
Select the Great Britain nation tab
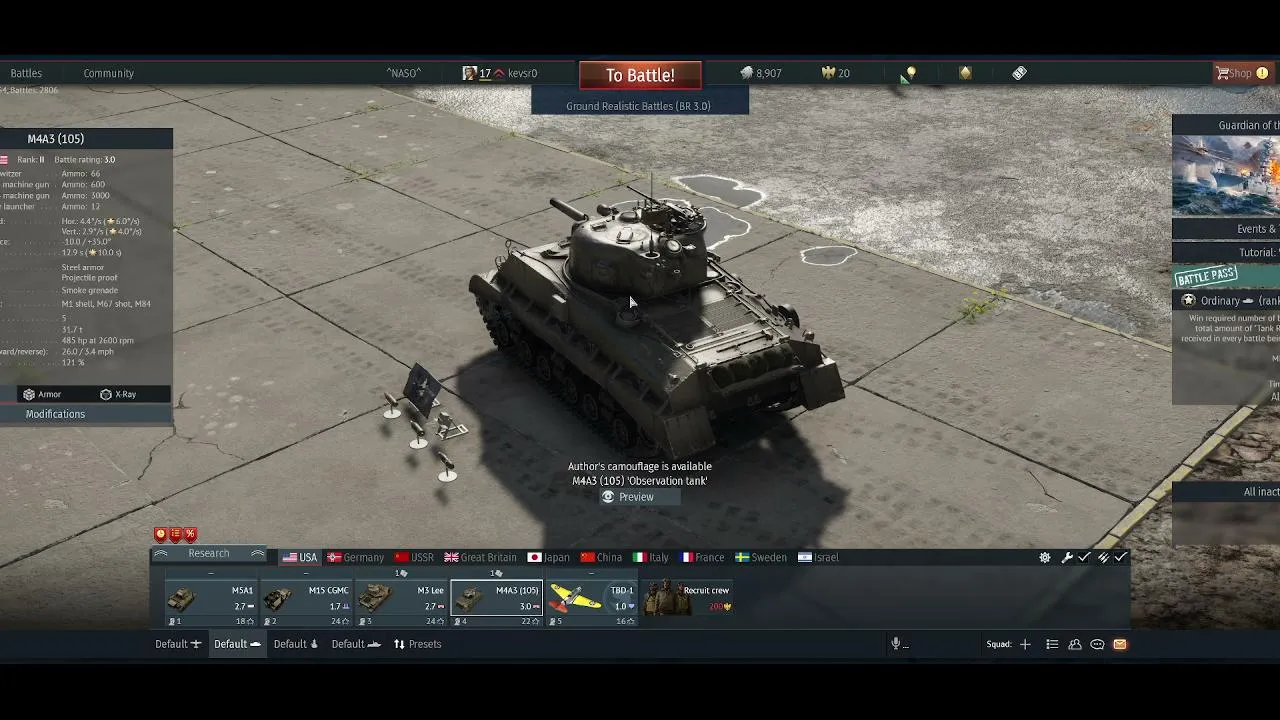click(481, 557)
